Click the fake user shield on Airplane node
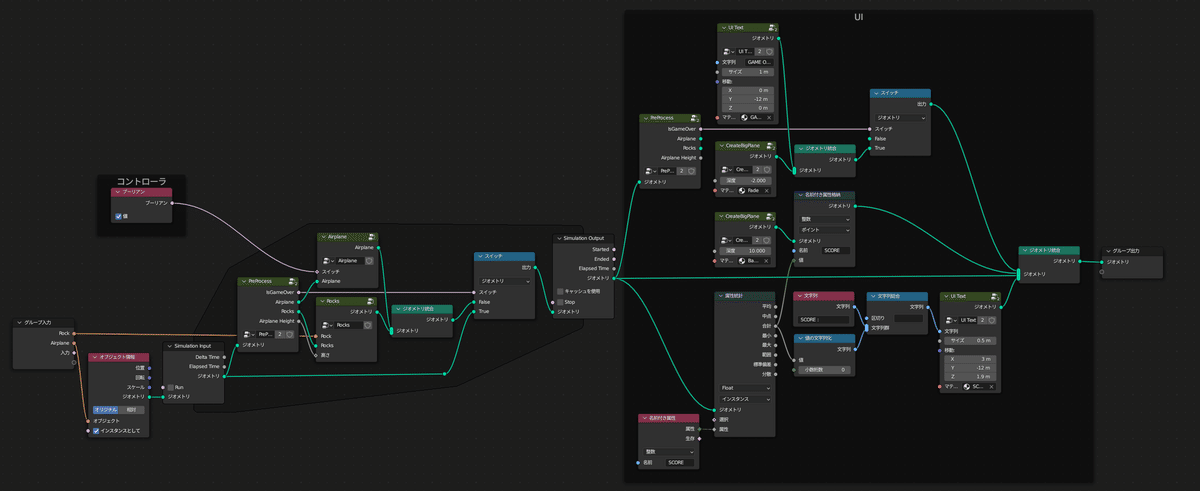Screen dimensions: 1200x491 click(369, 260)
